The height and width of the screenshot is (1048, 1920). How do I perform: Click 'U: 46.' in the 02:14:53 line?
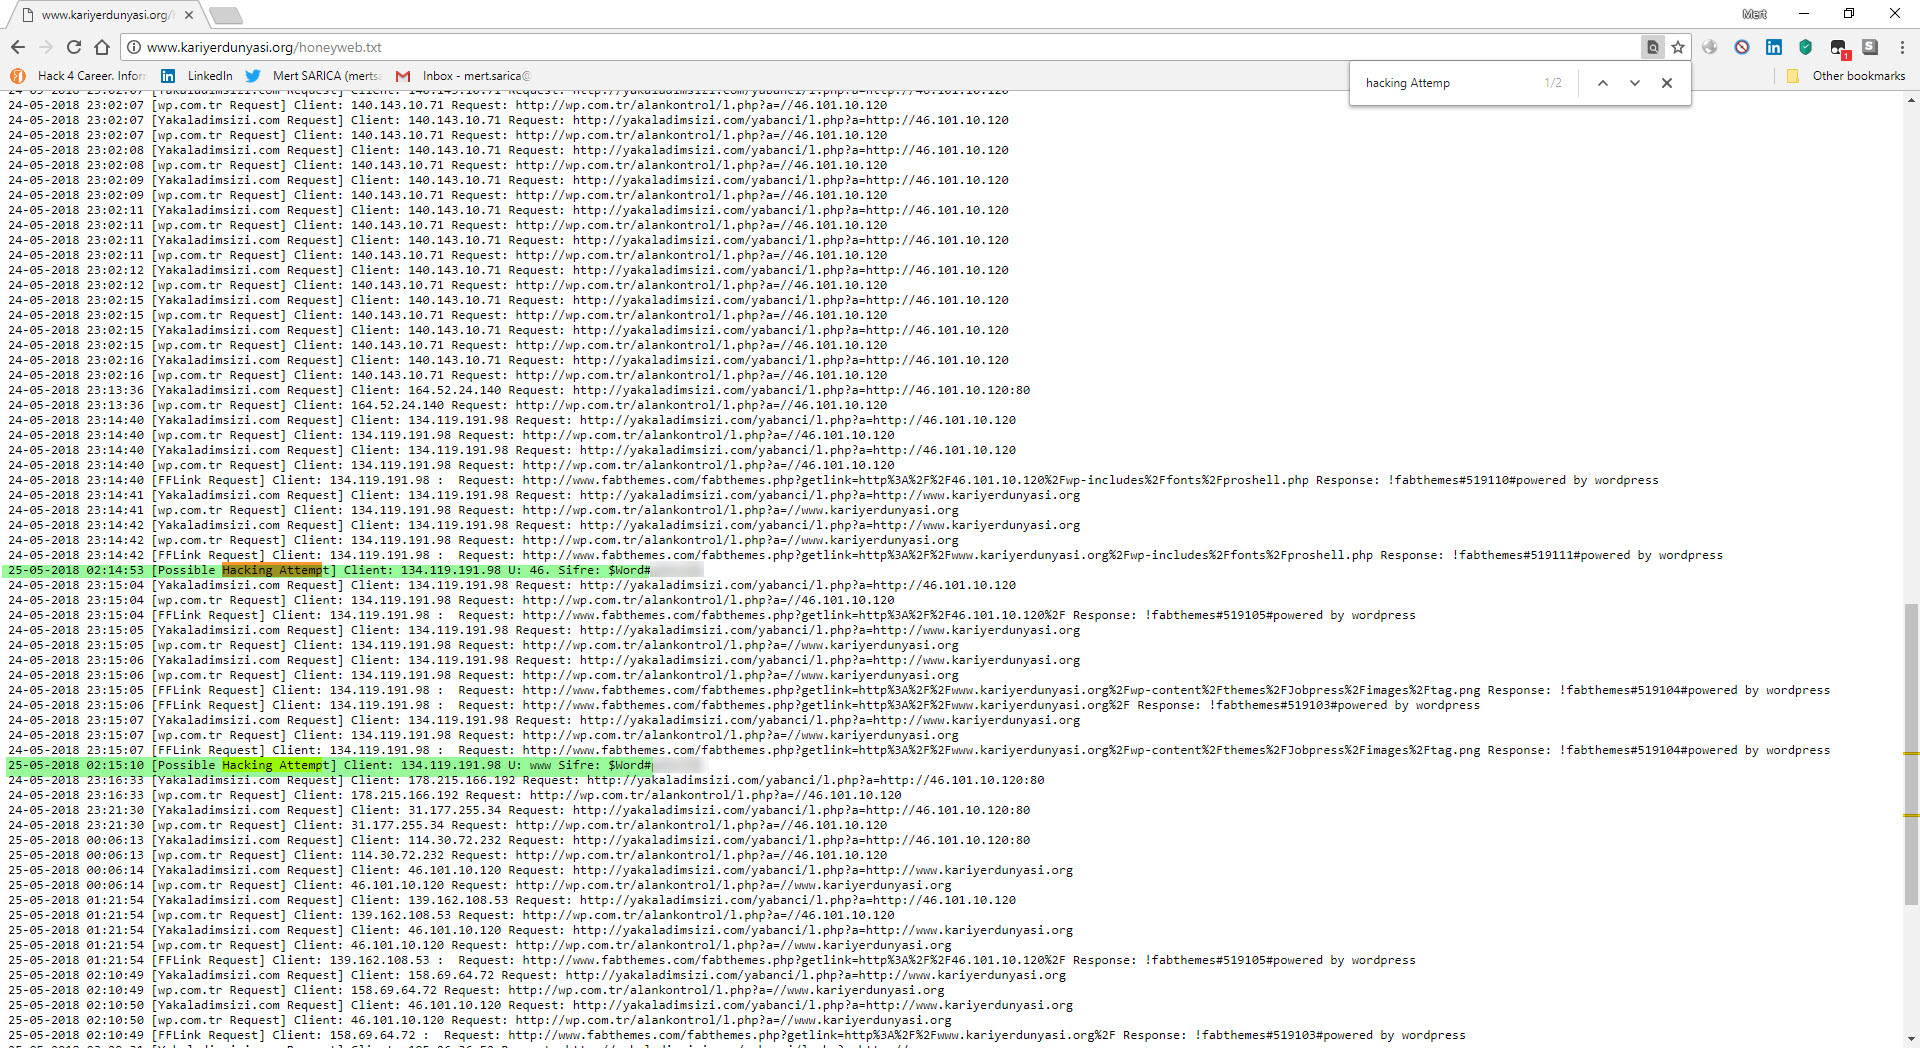click(x=529, y=570)
